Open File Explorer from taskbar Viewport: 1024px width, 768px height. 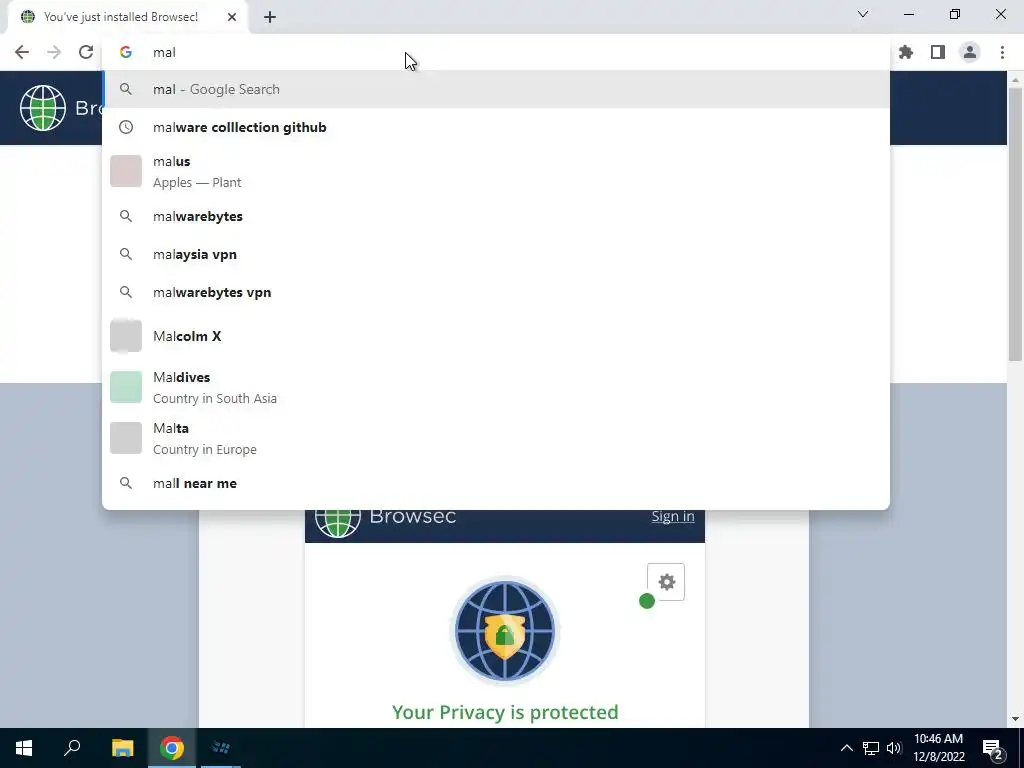tap(122, 748)
